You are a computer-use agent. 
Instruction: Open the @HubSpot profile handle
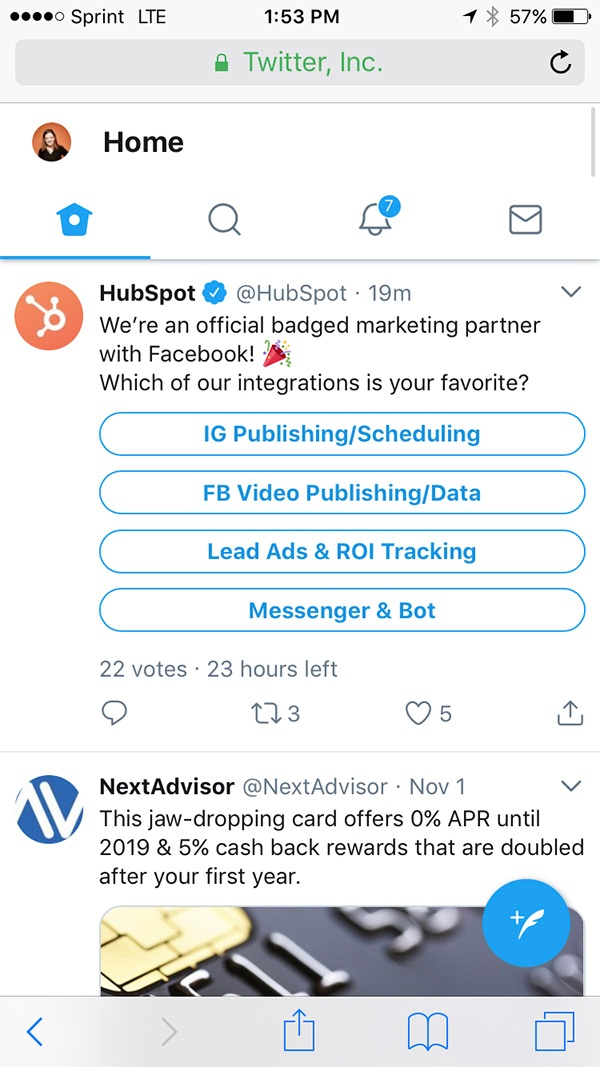coord(291,293)
